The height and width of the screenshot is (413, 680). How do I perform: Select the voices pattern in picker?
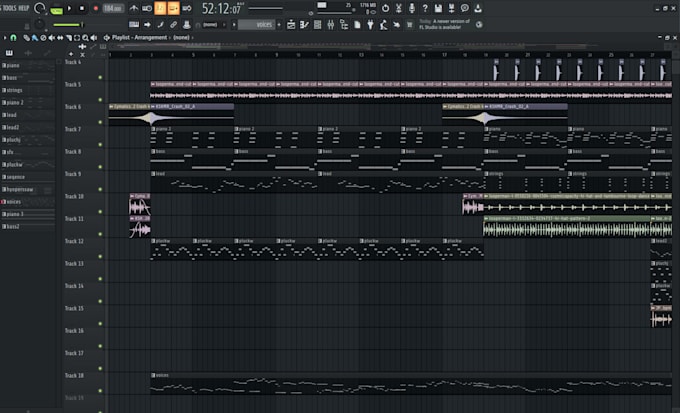tap(28, 202)
